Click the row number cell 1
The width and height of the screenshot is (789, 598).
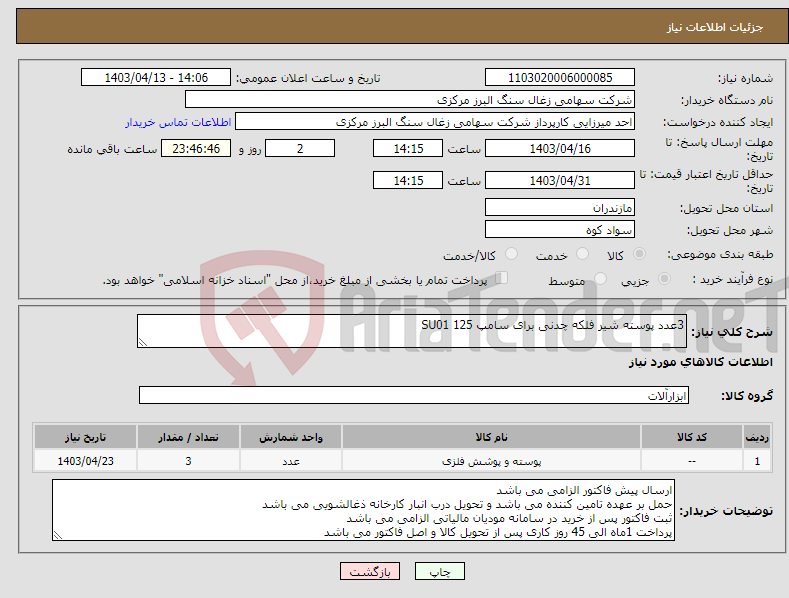pos(757,461)
